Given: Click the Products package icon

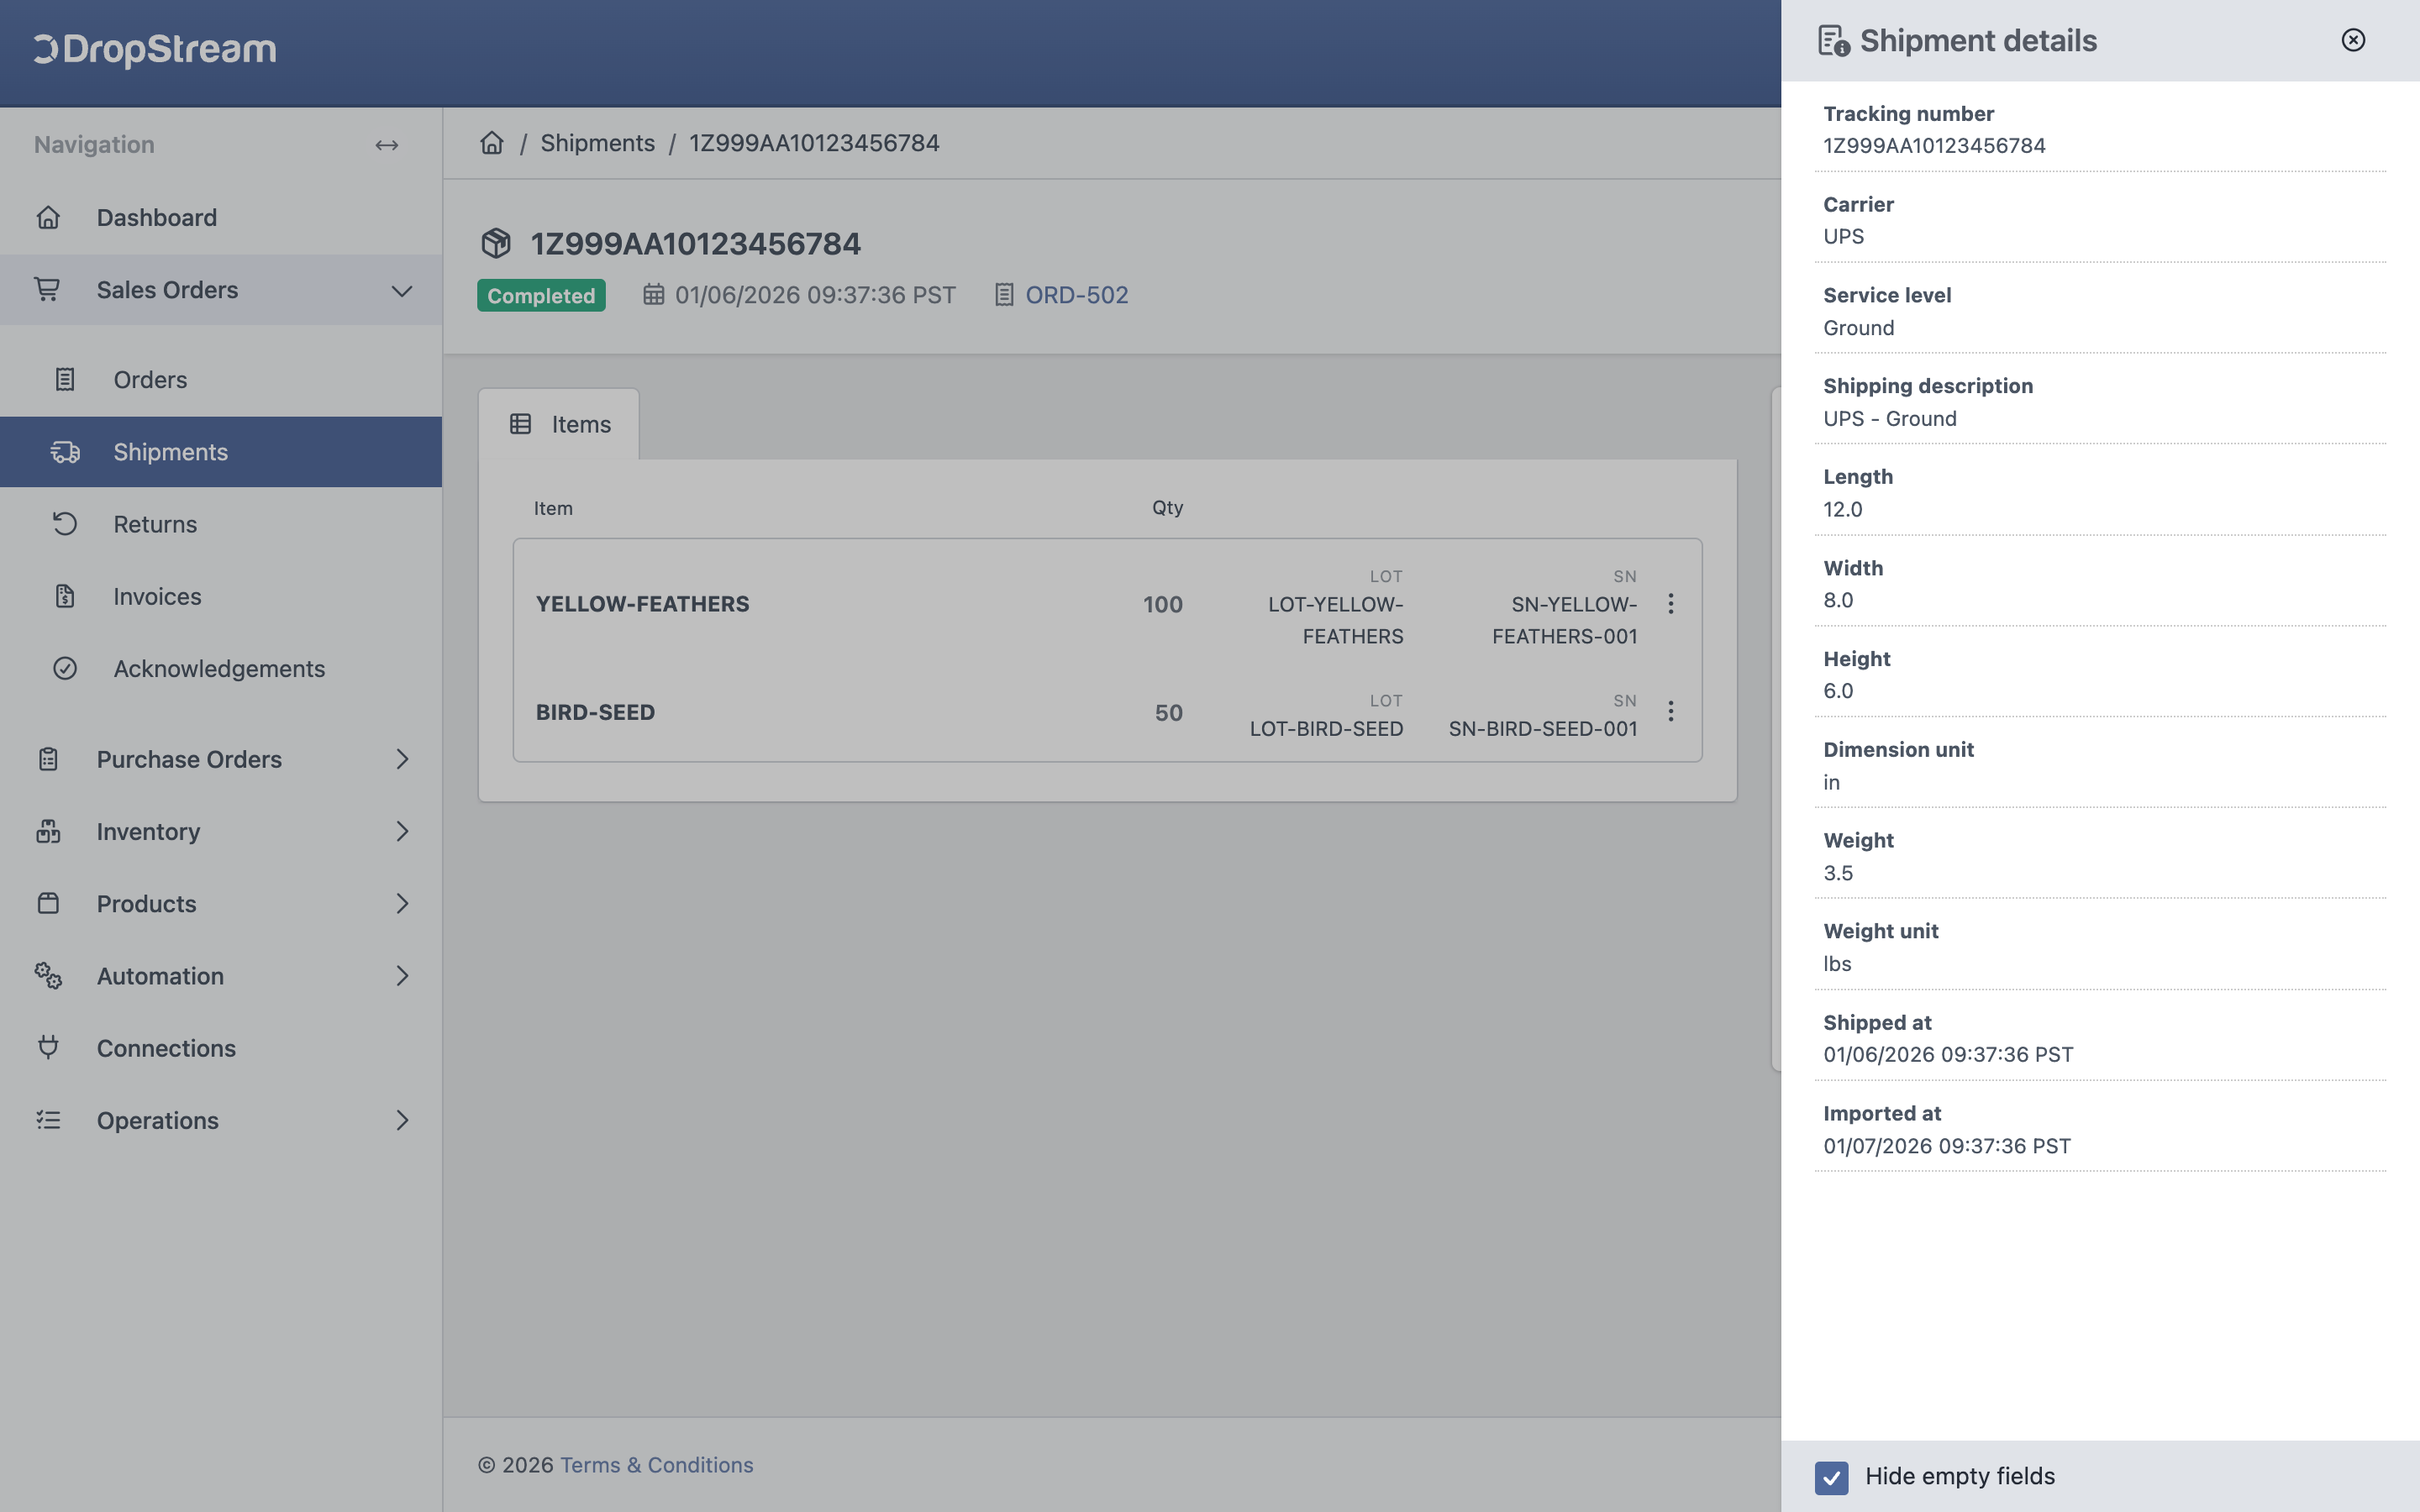Looking at the screenshot, I should point(48,903).
